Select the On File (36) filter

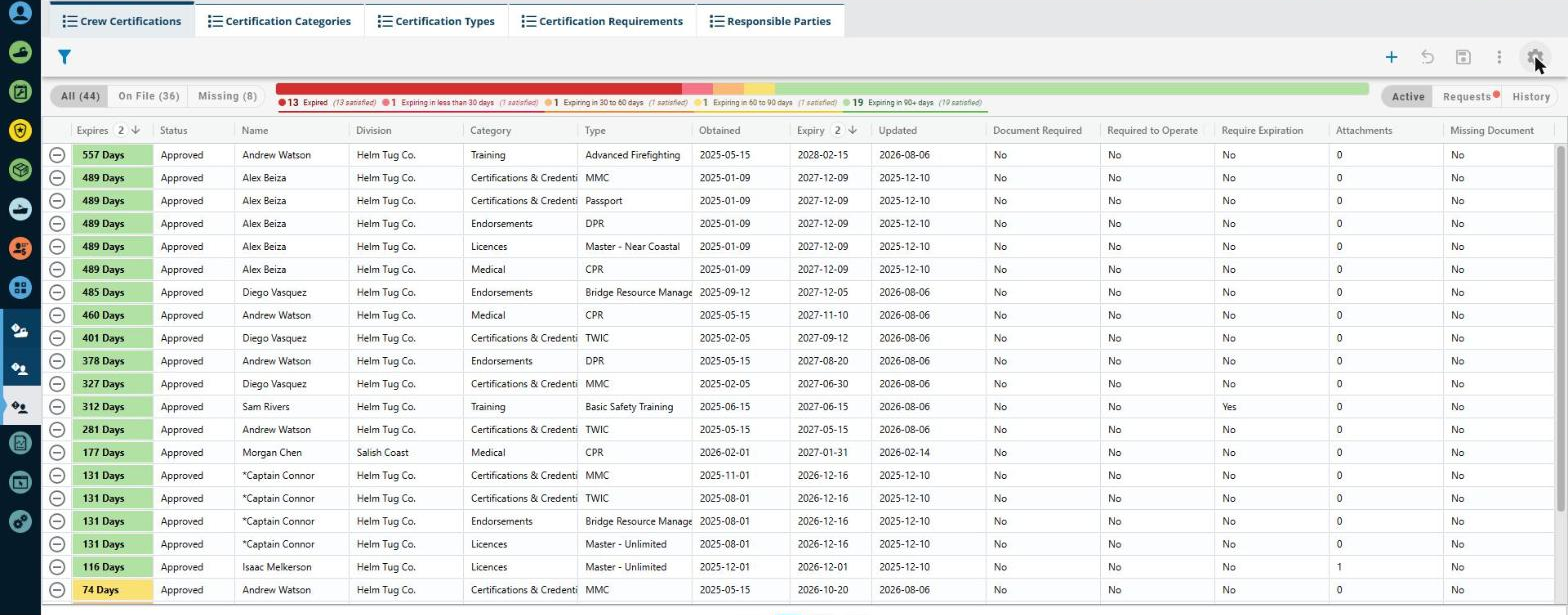(x=148, y=96)
